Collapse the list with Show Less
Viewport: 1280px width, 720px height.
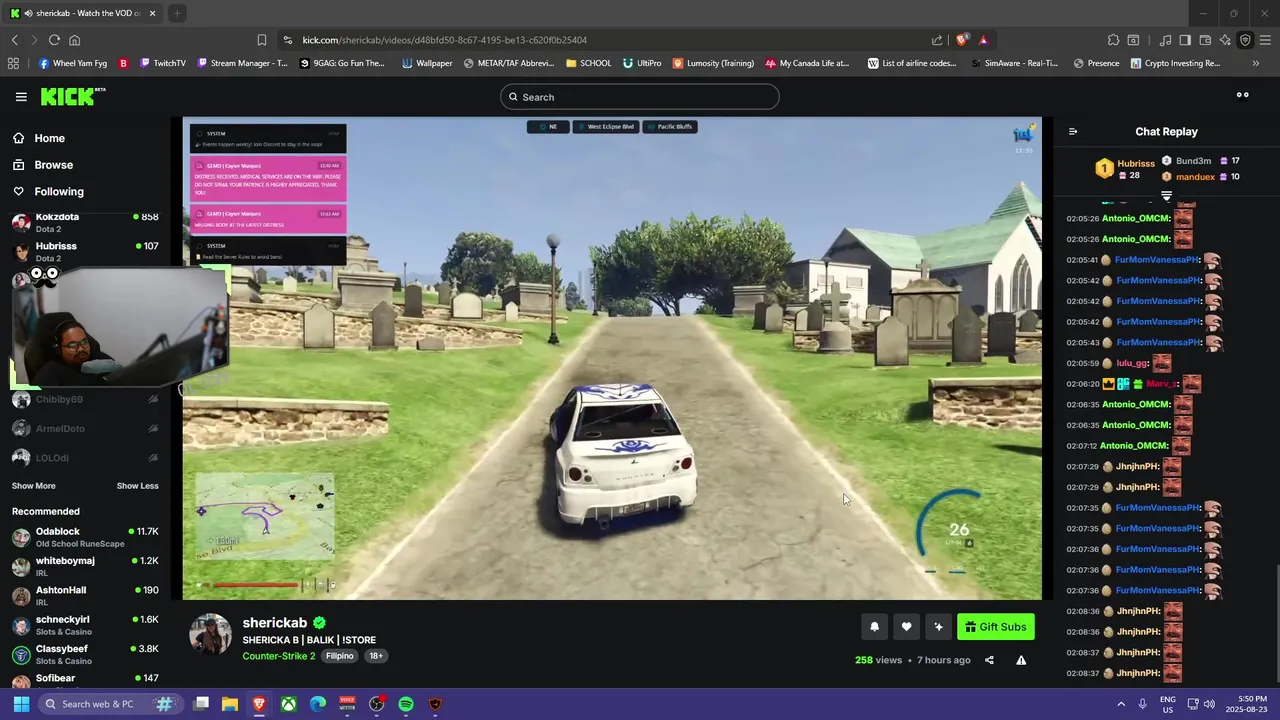137,486
